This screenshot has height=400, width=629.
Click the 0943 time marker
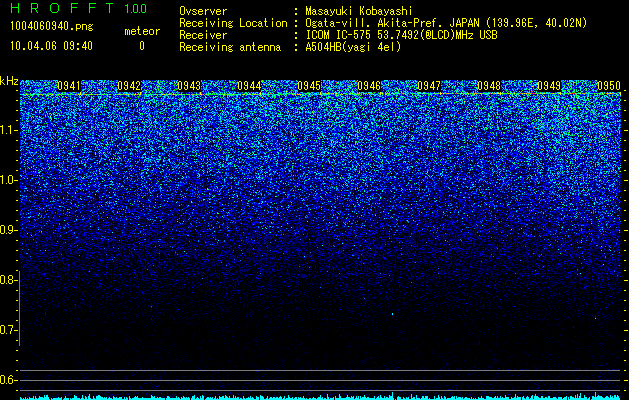189,86
